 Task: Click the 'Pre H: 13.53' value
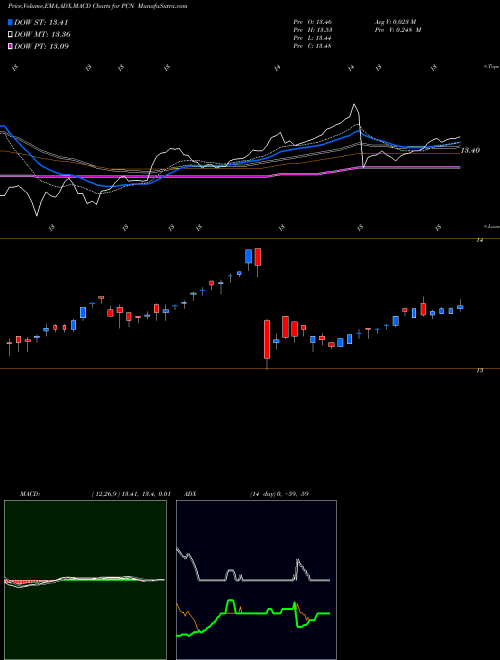point(313,30)
